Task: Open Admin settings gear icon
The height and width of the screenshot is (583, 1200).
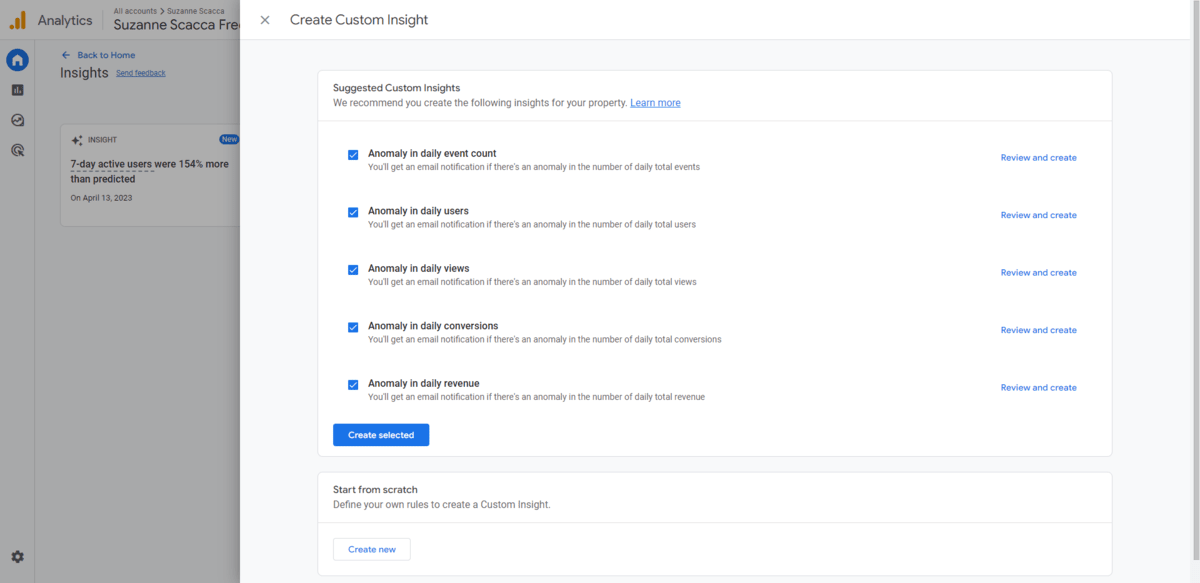Action: [17, 557]
